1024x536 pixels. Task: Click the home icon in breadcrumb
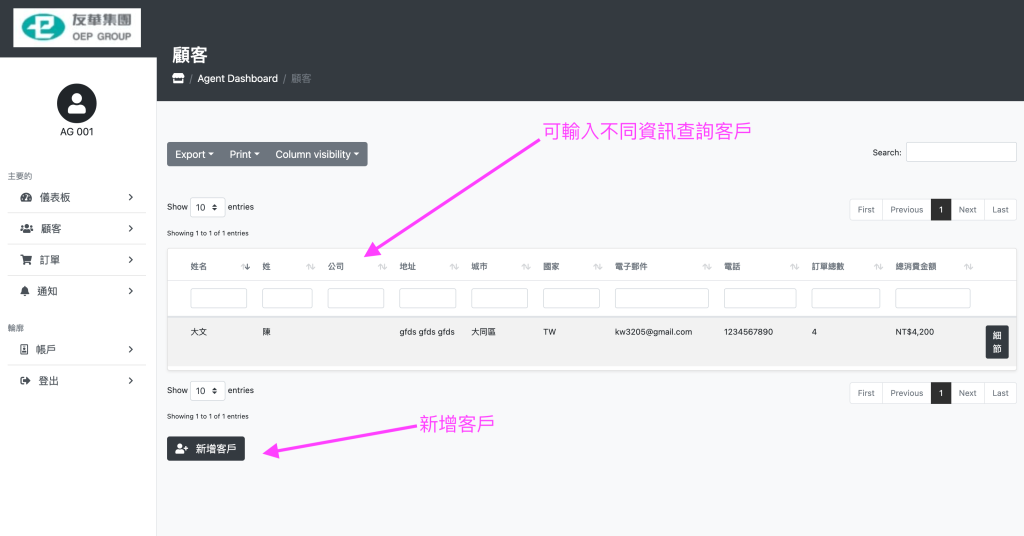[178, 78]
